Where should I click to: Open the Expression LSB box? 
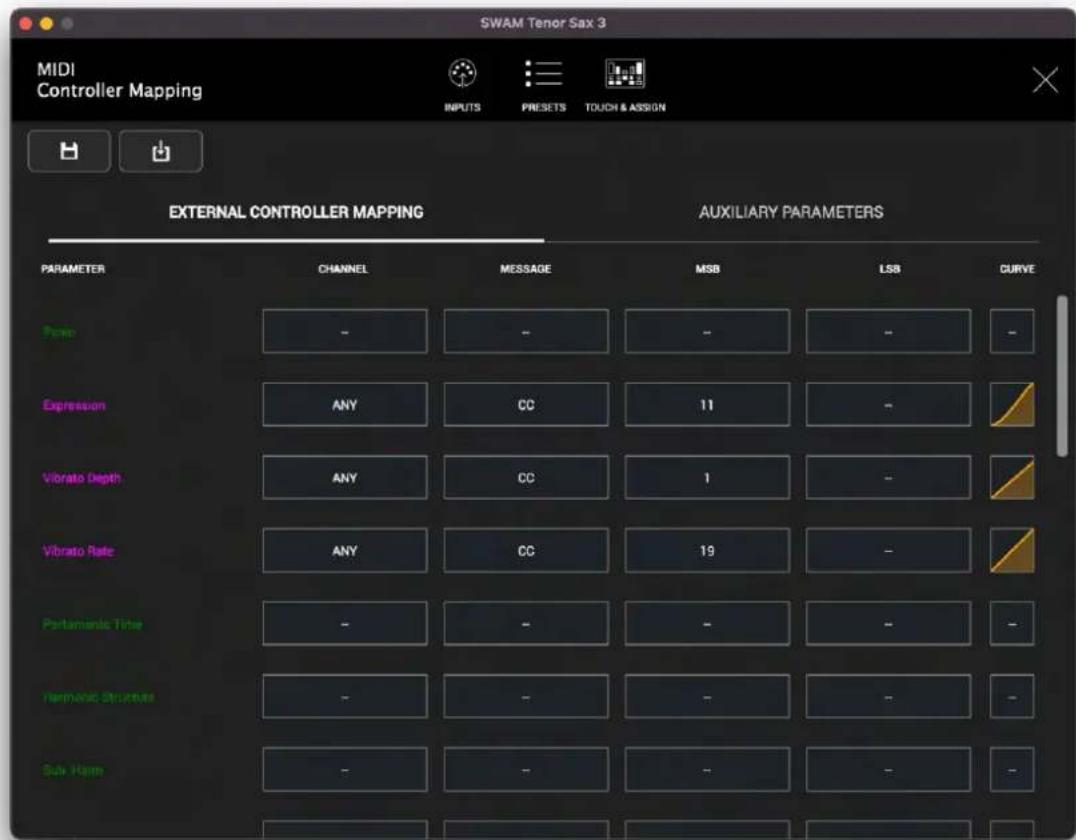[888, 405]
